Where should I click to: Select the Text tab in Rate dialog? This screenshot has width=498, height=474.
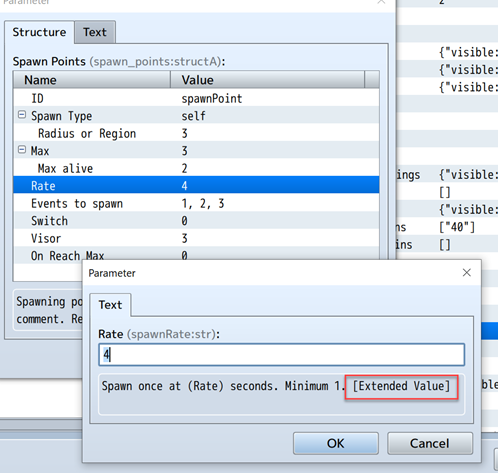coord(110,305)
